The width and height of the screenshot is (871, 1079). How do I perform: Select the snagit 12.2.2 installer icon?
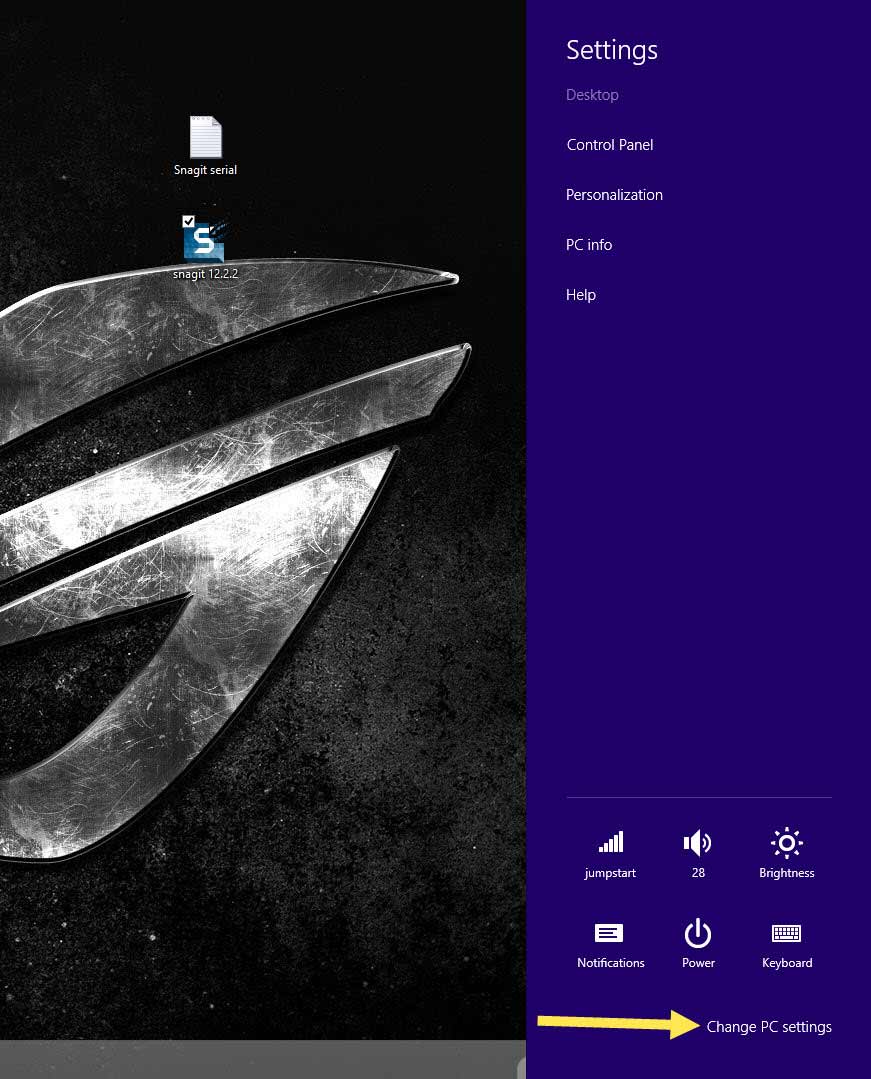(205, 241)
